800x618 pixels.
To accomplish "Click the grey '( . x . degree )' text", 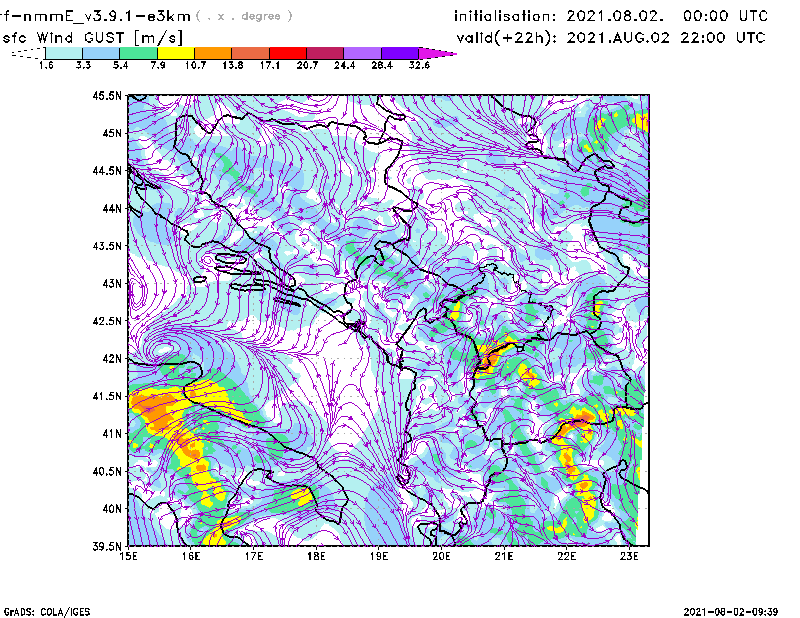I will [244, 16].
